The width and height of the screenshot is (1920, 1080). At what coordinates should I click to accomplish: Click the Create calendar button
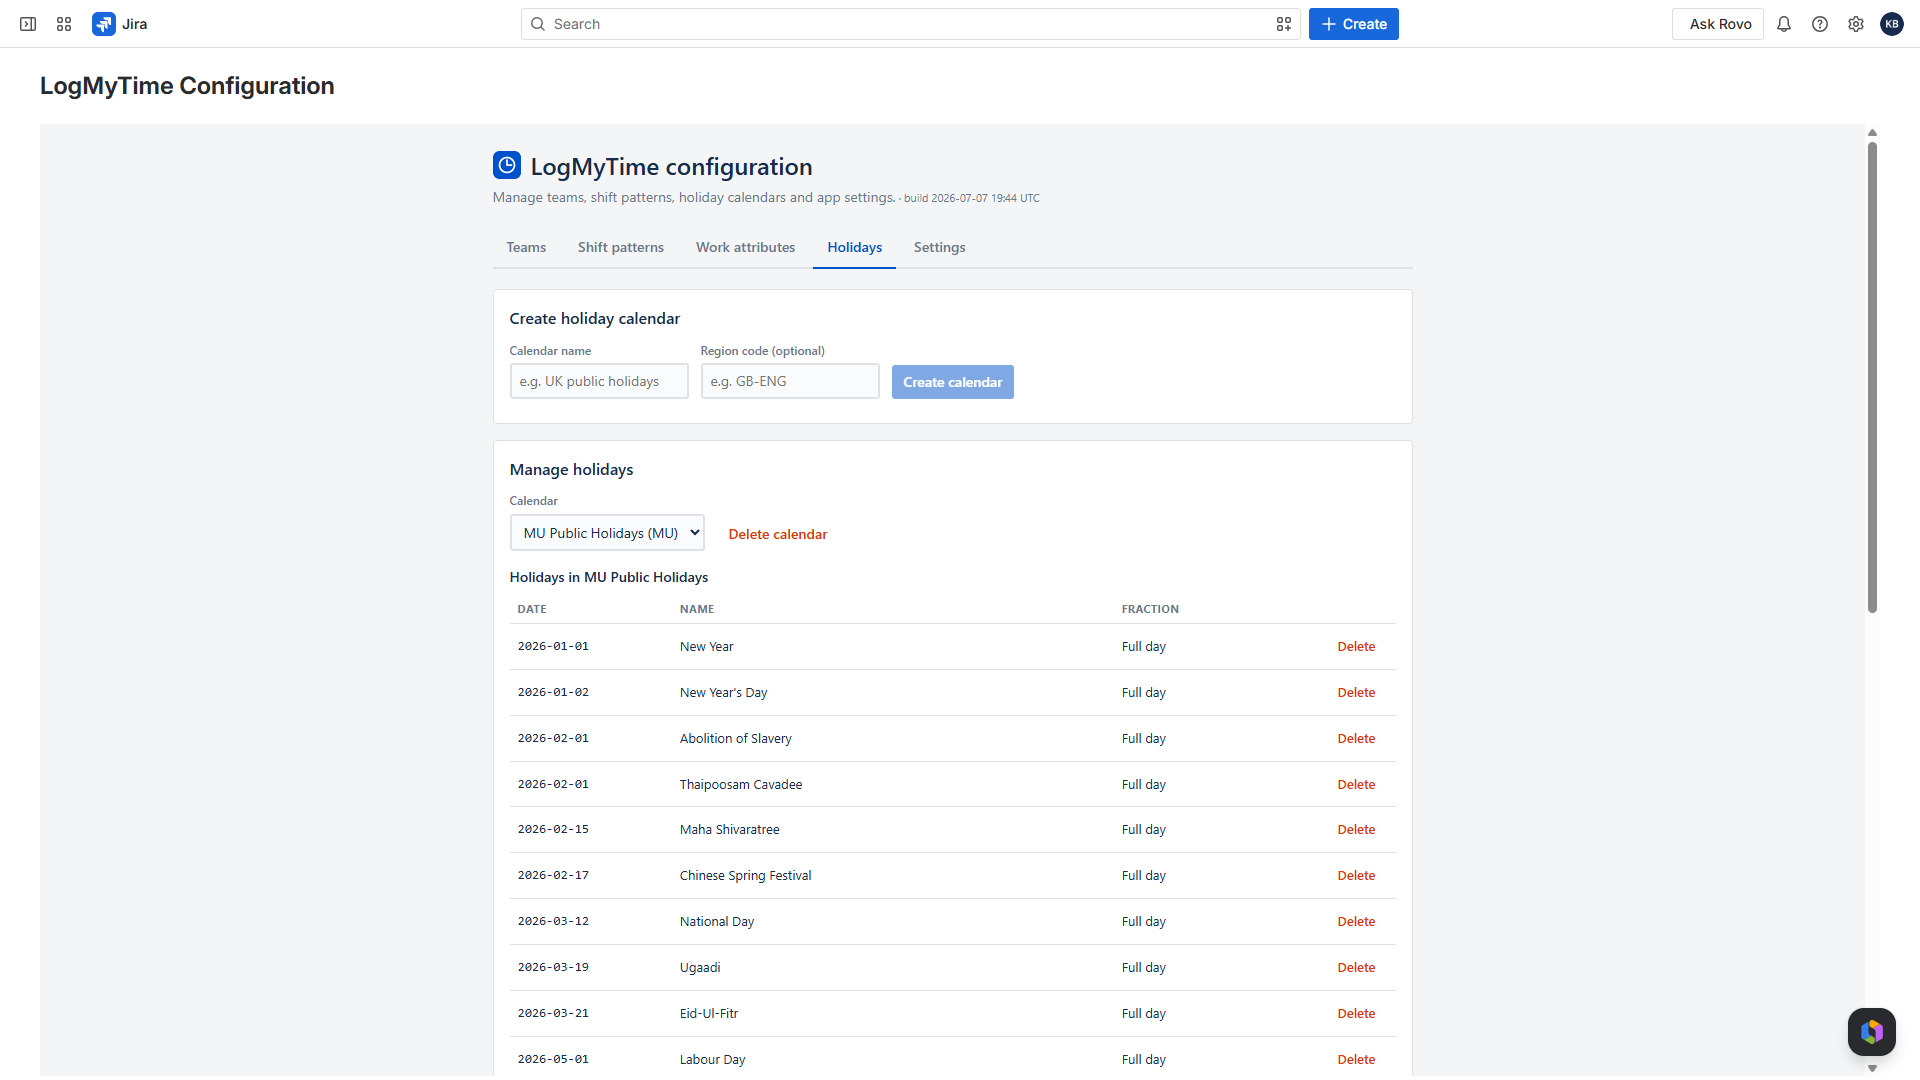point(953,382)
